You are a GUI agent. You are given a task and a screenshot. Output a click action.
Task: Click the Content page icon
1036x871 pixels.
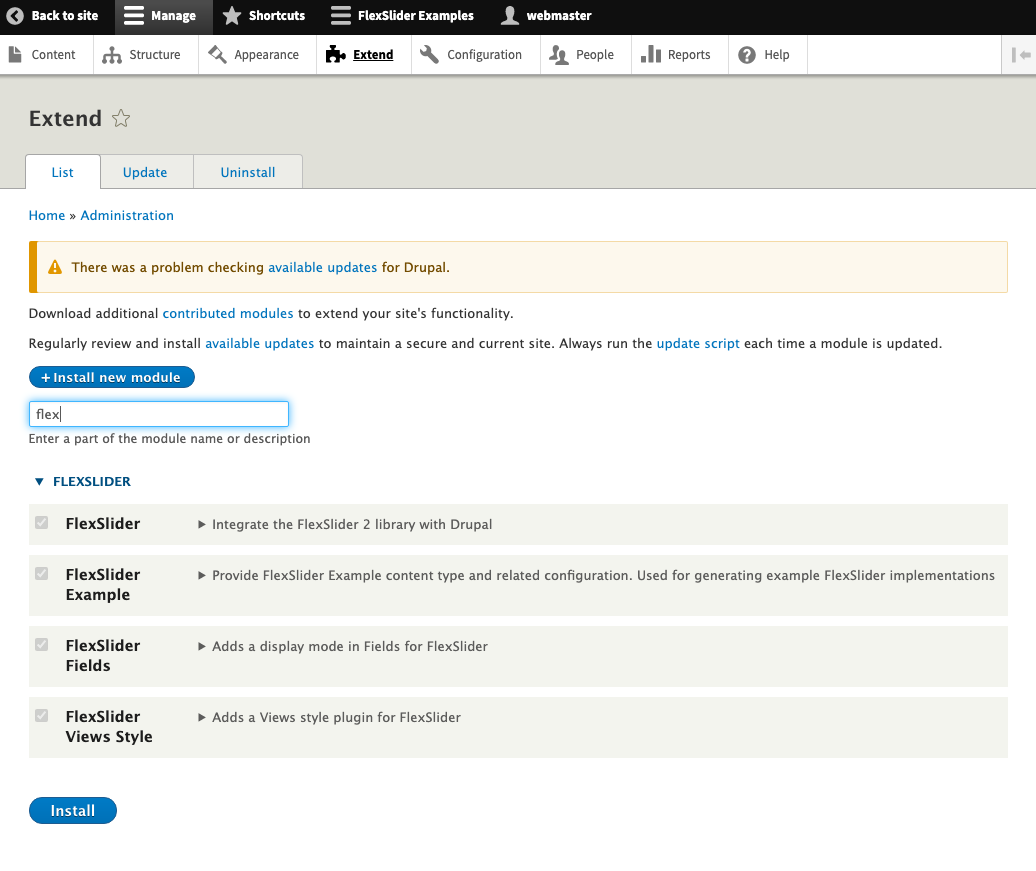tap(15, 55)
